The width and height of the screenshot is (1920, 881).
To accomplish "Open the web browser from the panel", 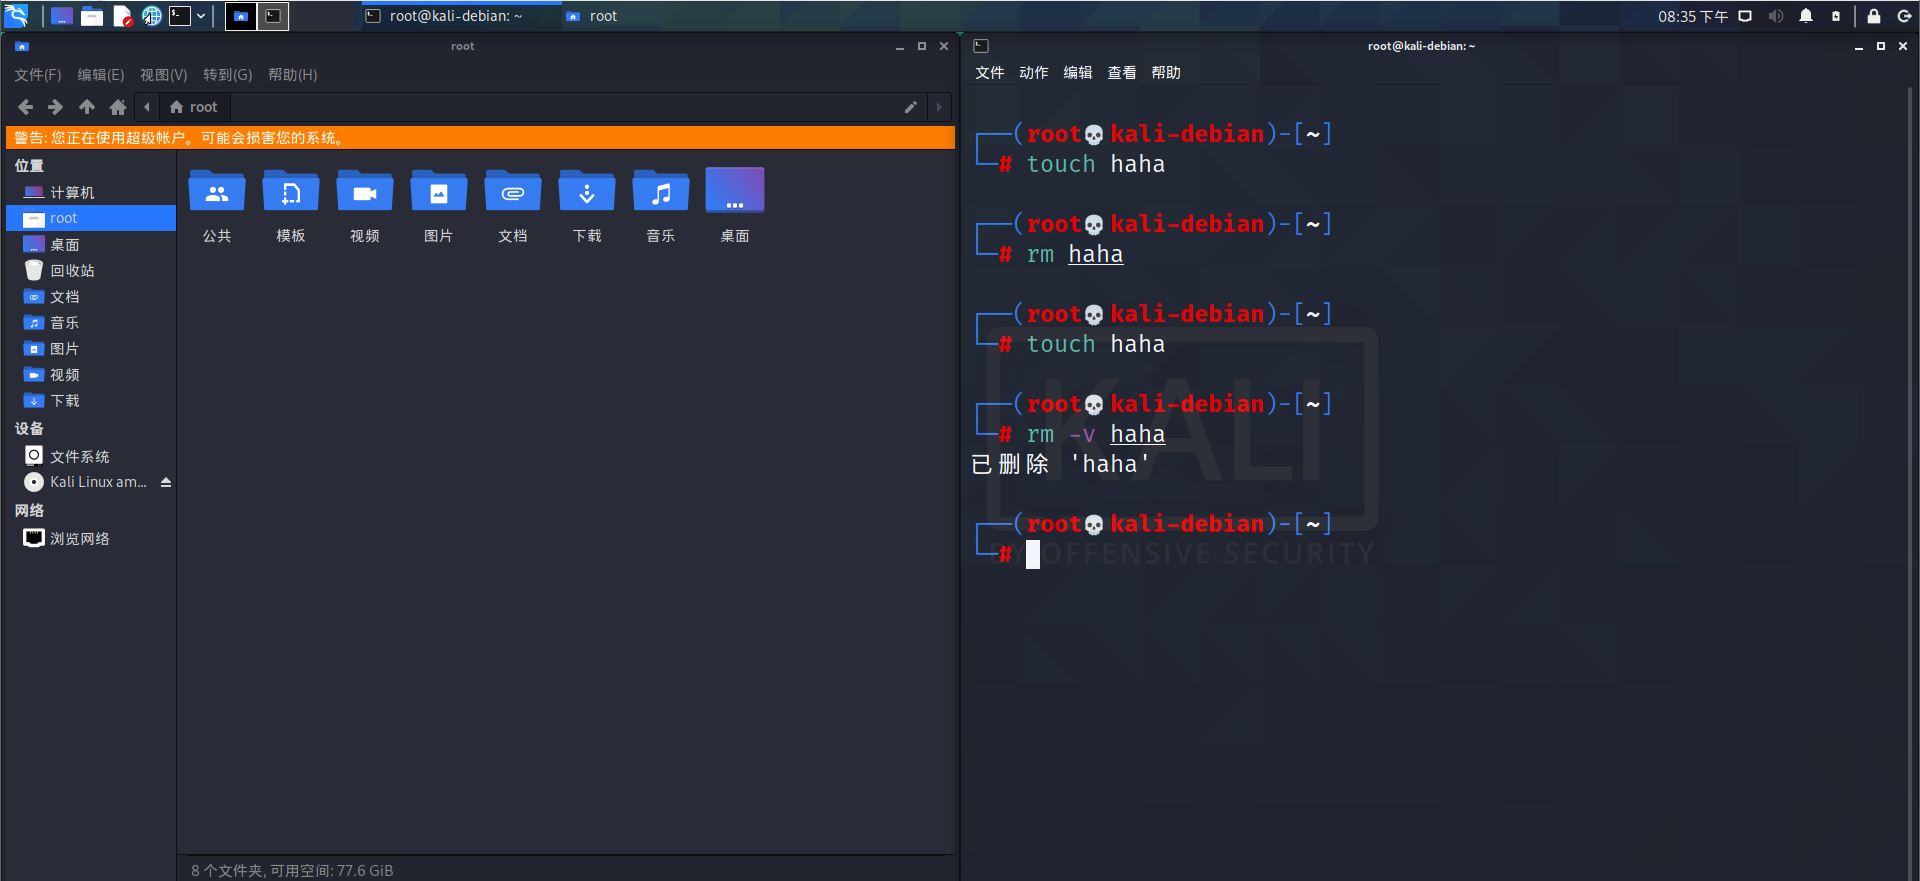I will point(151,16).
